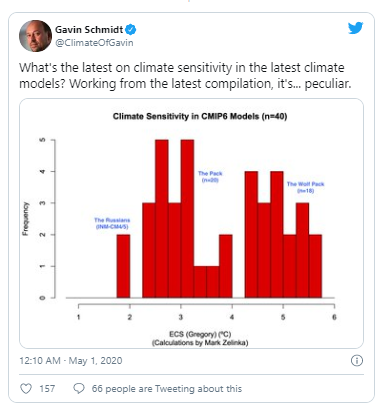Image resolution: width=382 pixels, height=411 pixels.
Task: Open the CMIP6 histogram chart image
Action: (x=191, y=223)
